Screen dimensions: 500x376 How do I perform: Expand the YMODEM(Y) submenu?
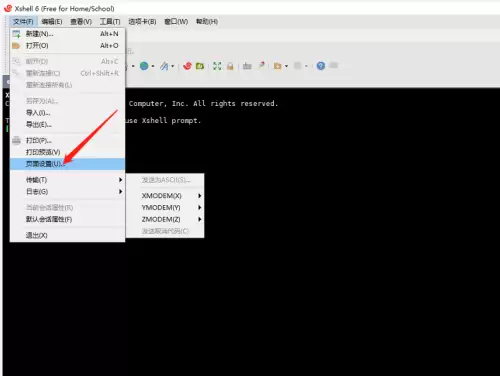point(165,208)
